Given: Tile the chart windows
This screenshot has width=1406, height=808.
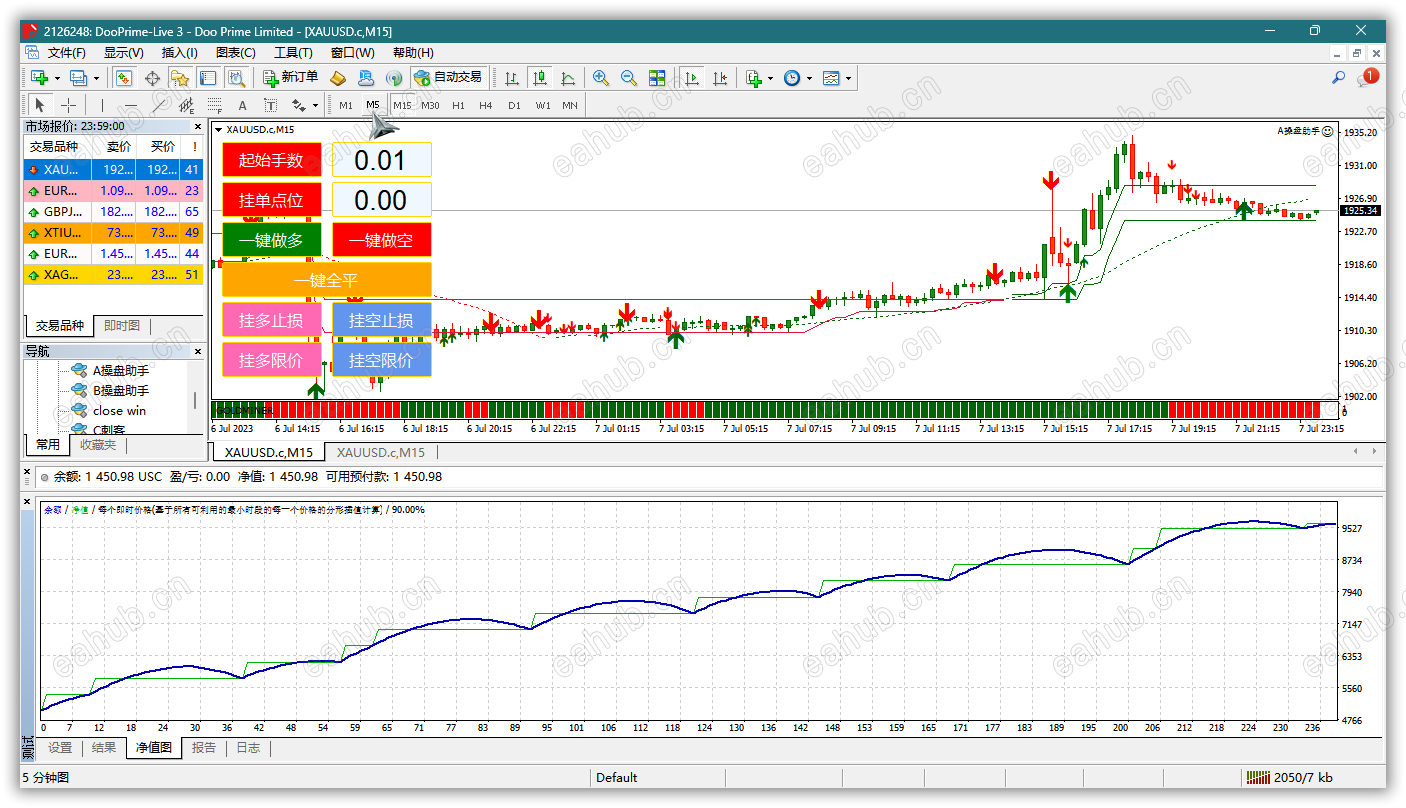Looking at the screenshot, I should (x=657, y=77).
